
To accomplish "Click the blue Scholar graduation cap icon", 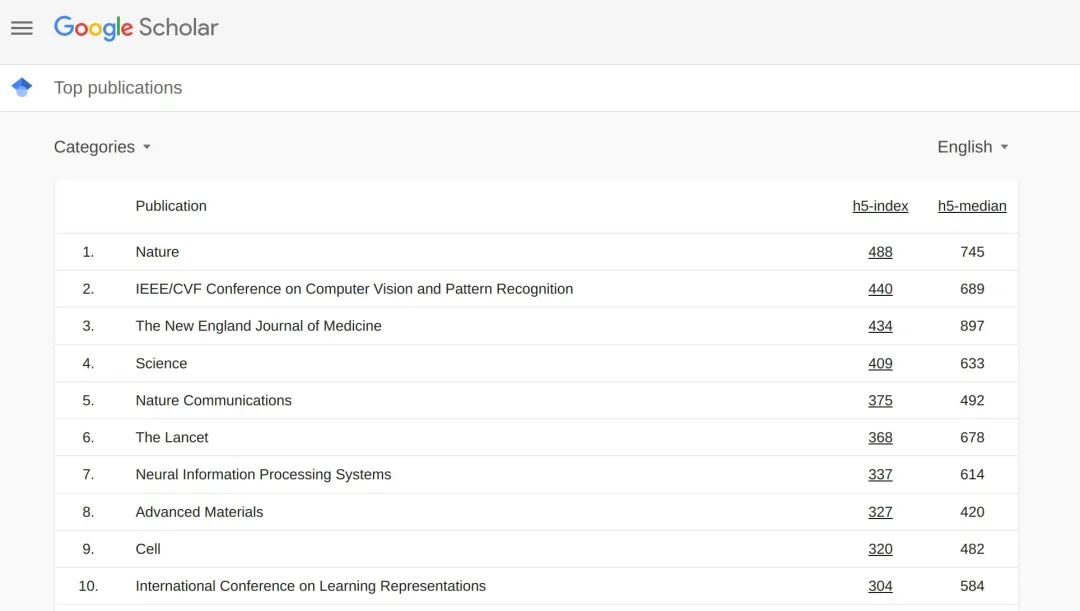I will pyautogui.click(x=22, y=87).
